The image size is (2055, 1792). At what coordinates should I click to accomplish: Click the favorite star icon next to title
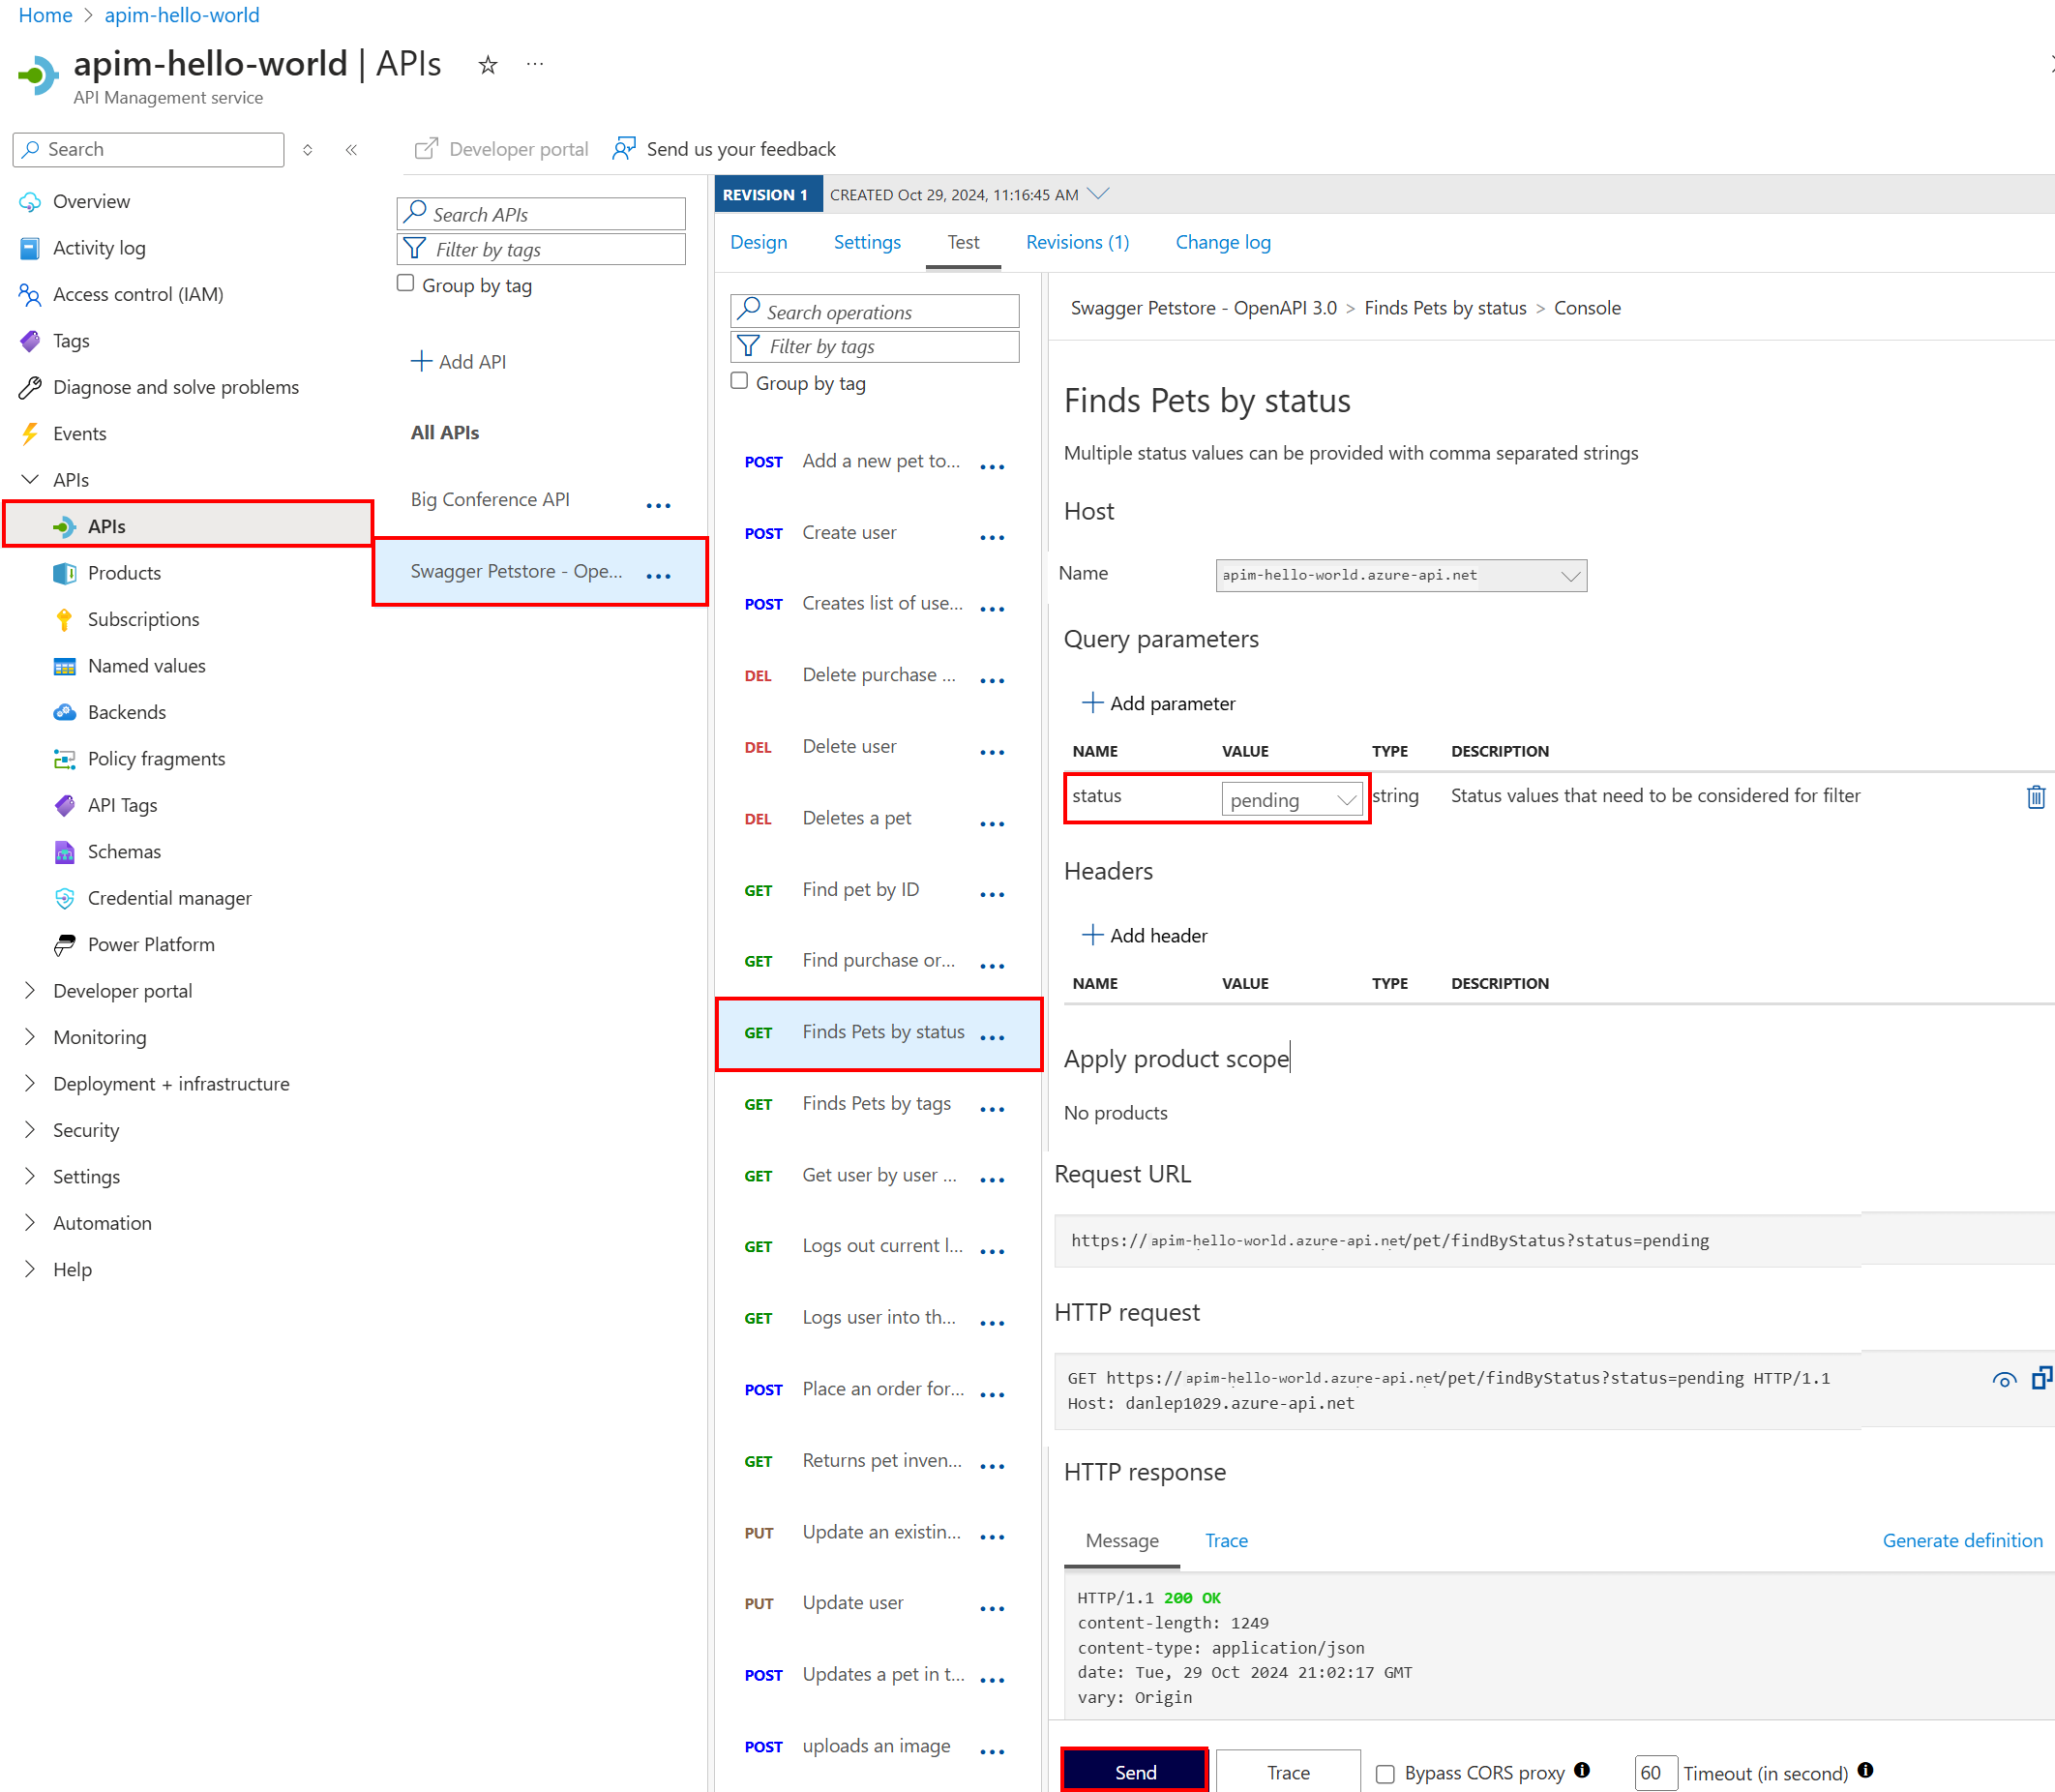coord(487,65)
